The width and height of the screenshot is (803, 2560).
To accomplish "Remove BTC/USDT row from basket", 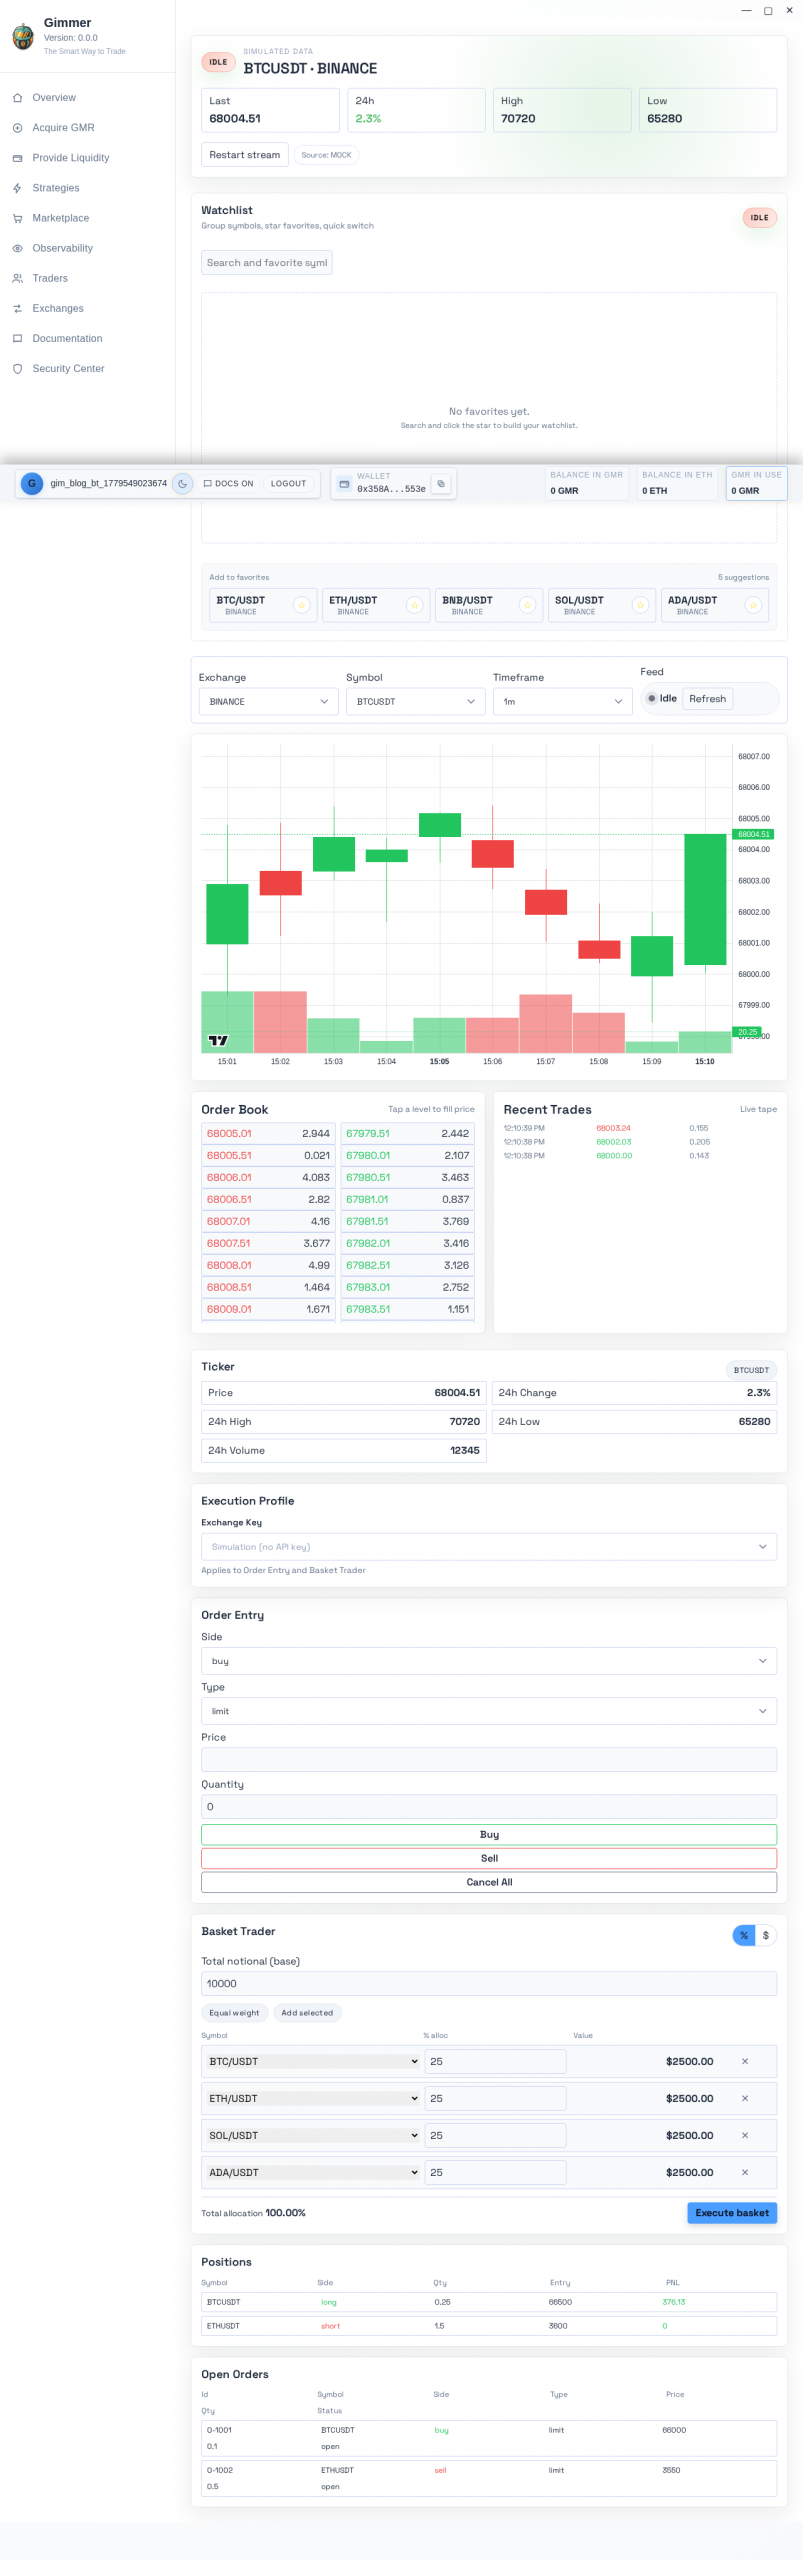I will click(x=745, y=2062).
